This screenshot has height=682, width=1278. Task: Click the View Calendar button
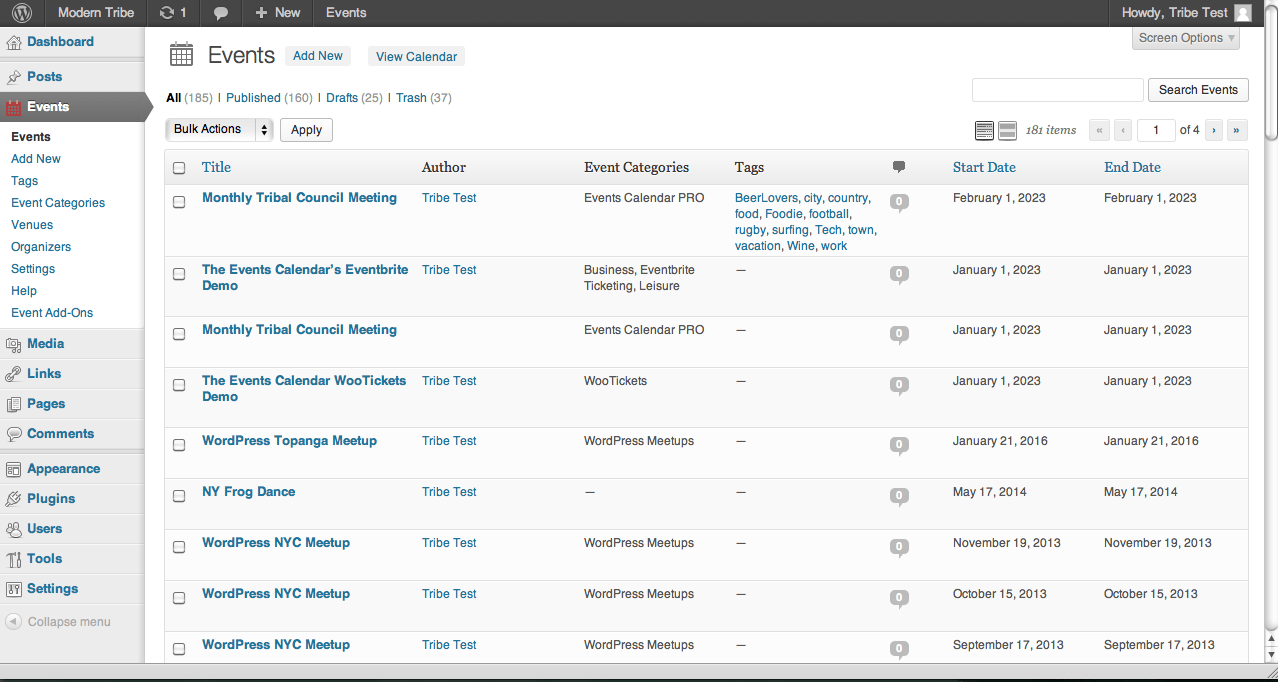coord(417,57)
